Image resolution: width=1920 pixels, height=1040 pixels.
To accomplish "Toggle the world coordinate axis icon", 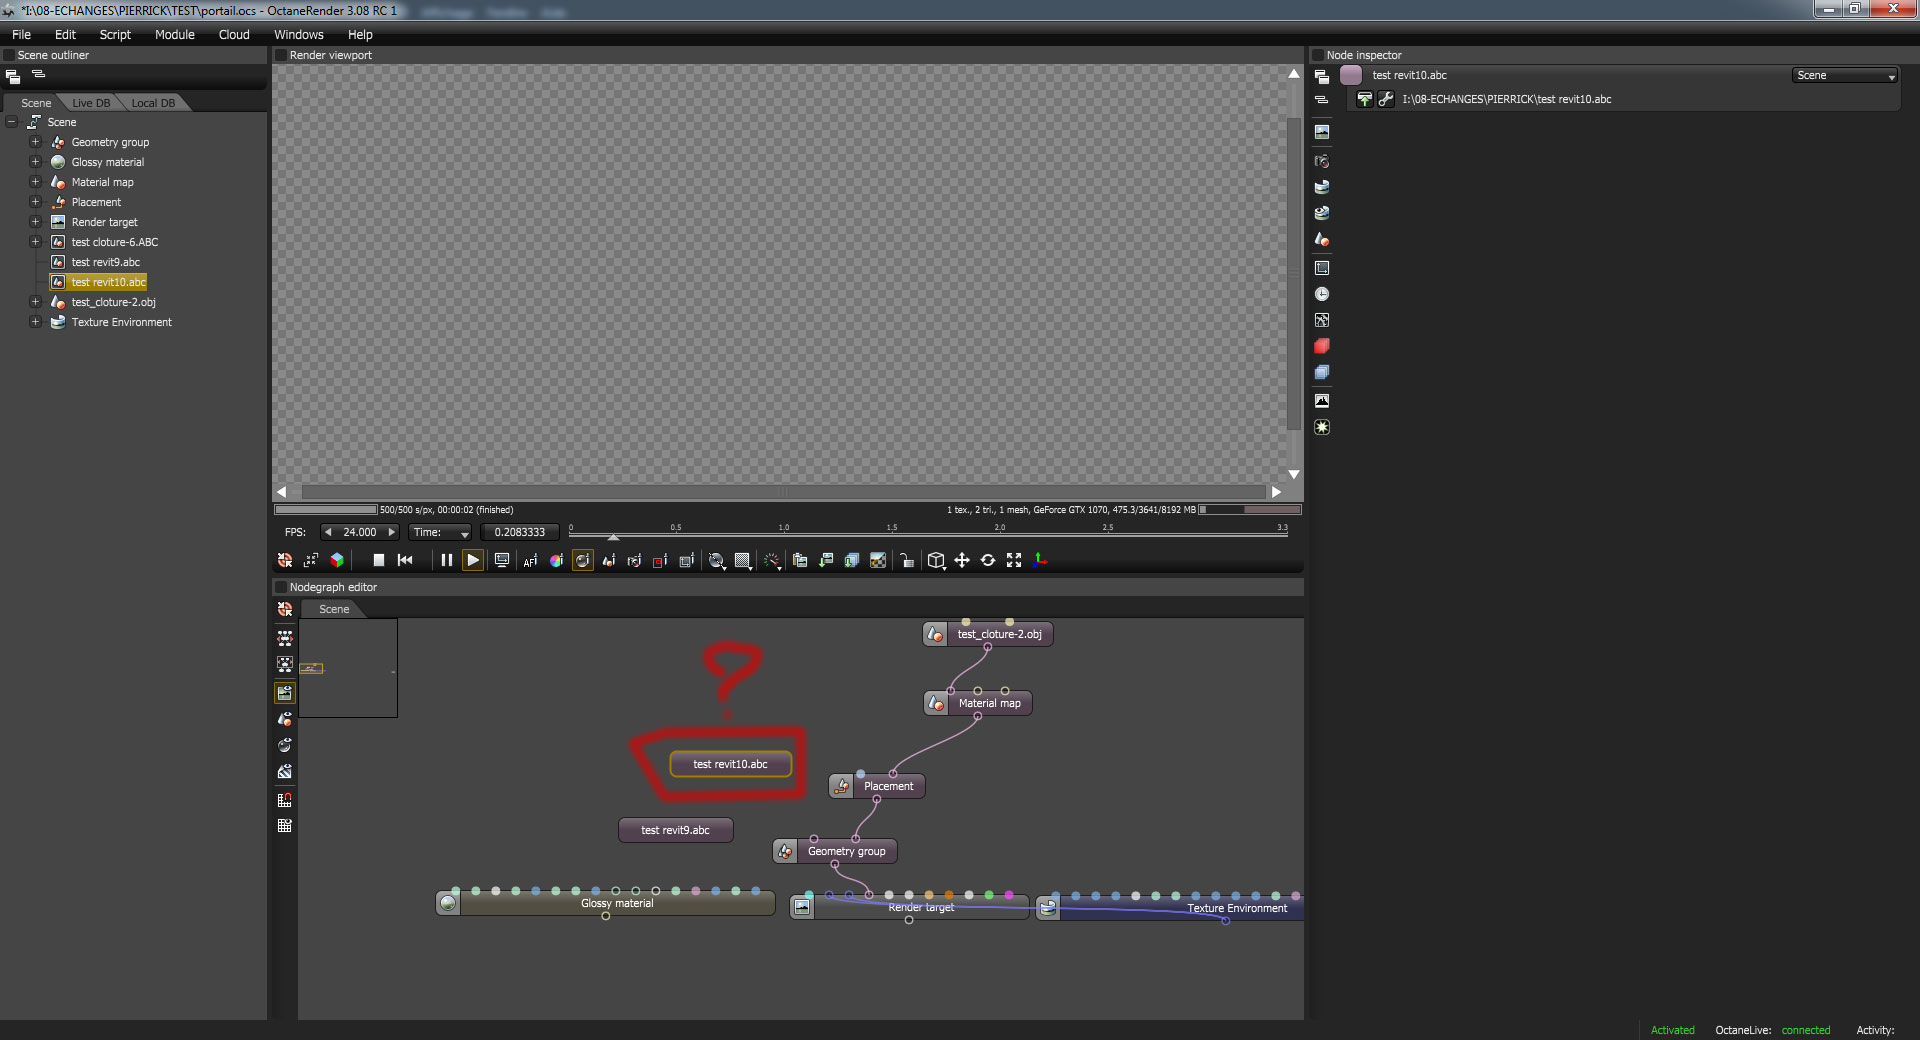I will coord(1040,560).
